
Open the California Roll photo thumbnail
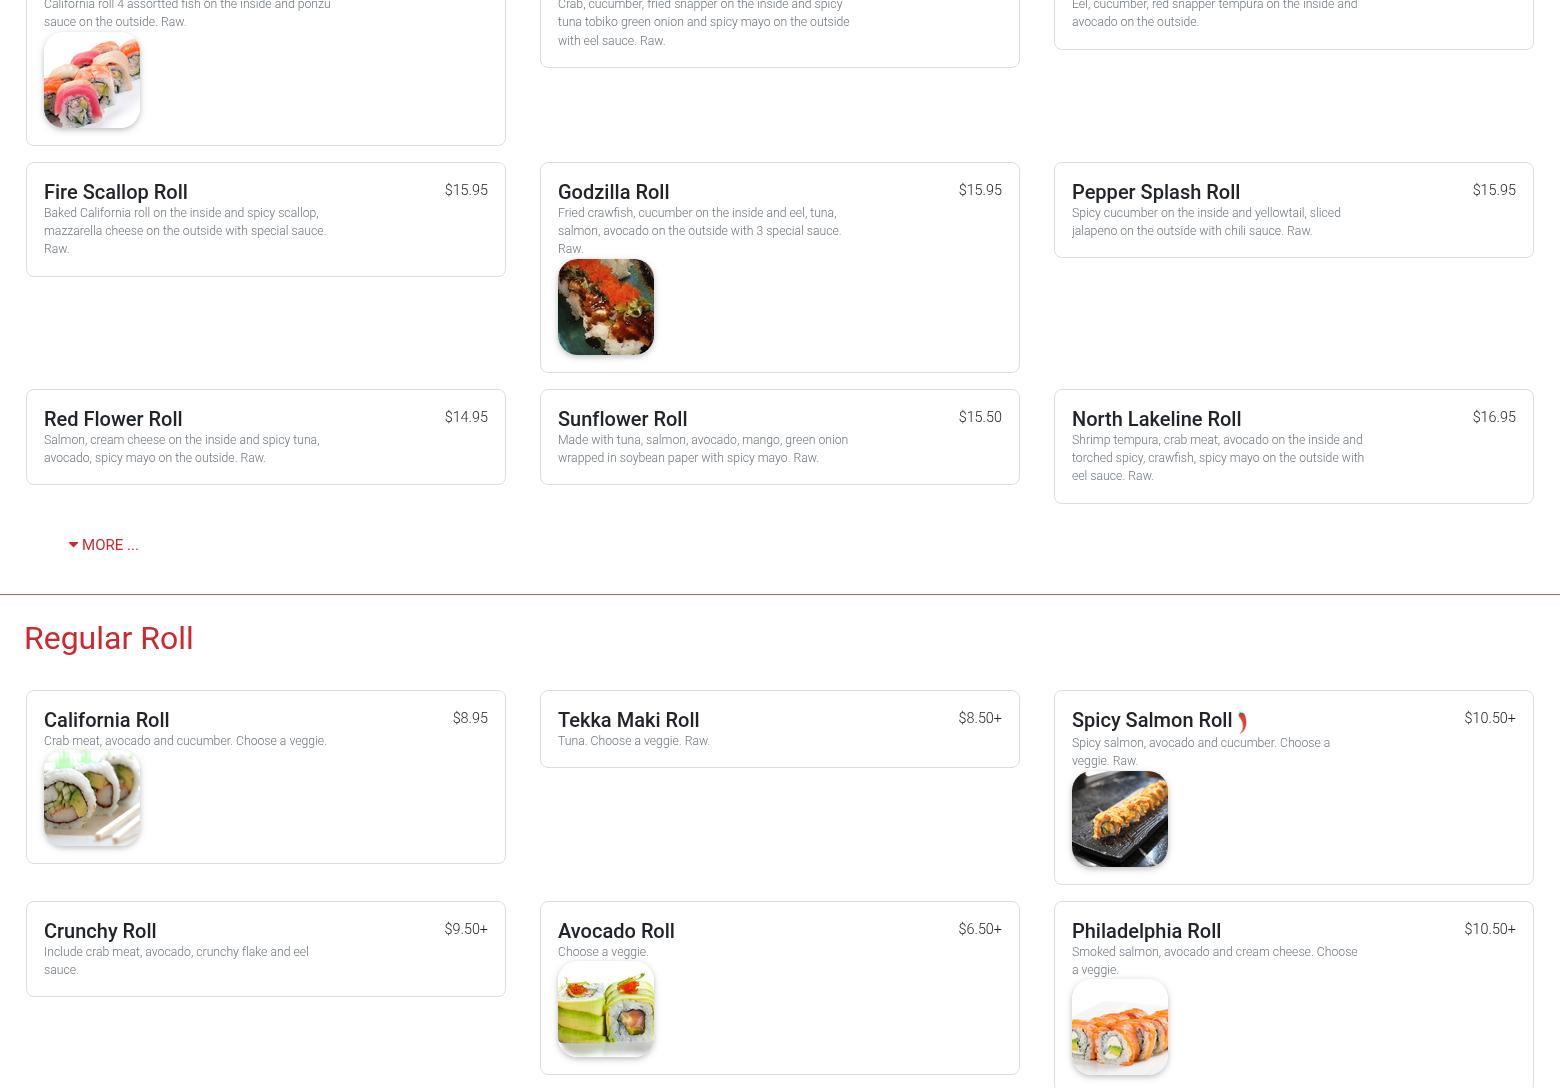92,799
